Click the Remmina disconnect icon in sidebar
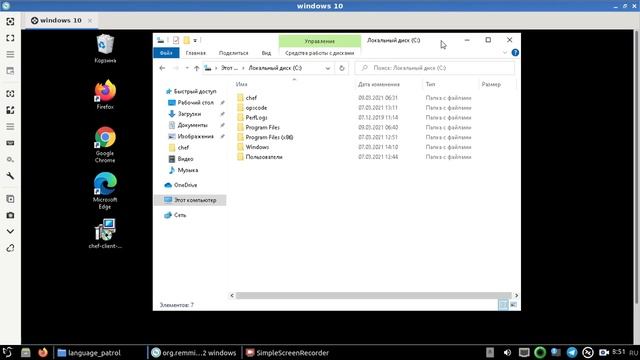 click(10, 248)
